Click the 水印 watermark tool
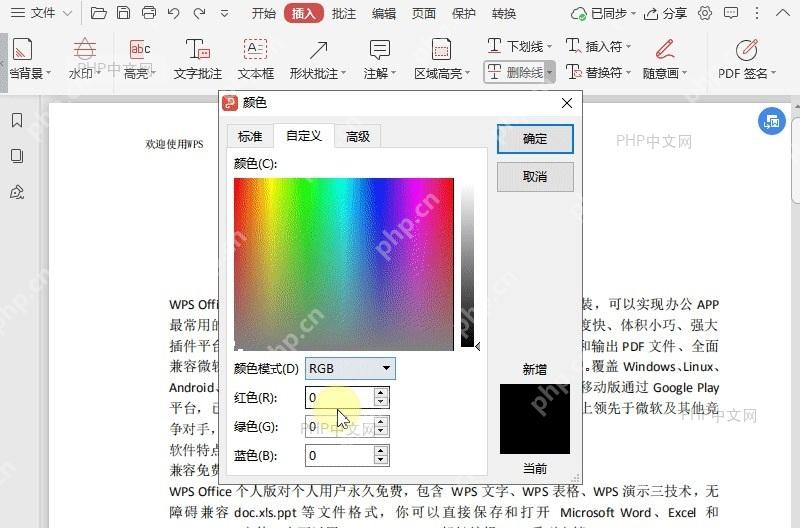The height and width of the screenshot is (528, 800). 84,59
